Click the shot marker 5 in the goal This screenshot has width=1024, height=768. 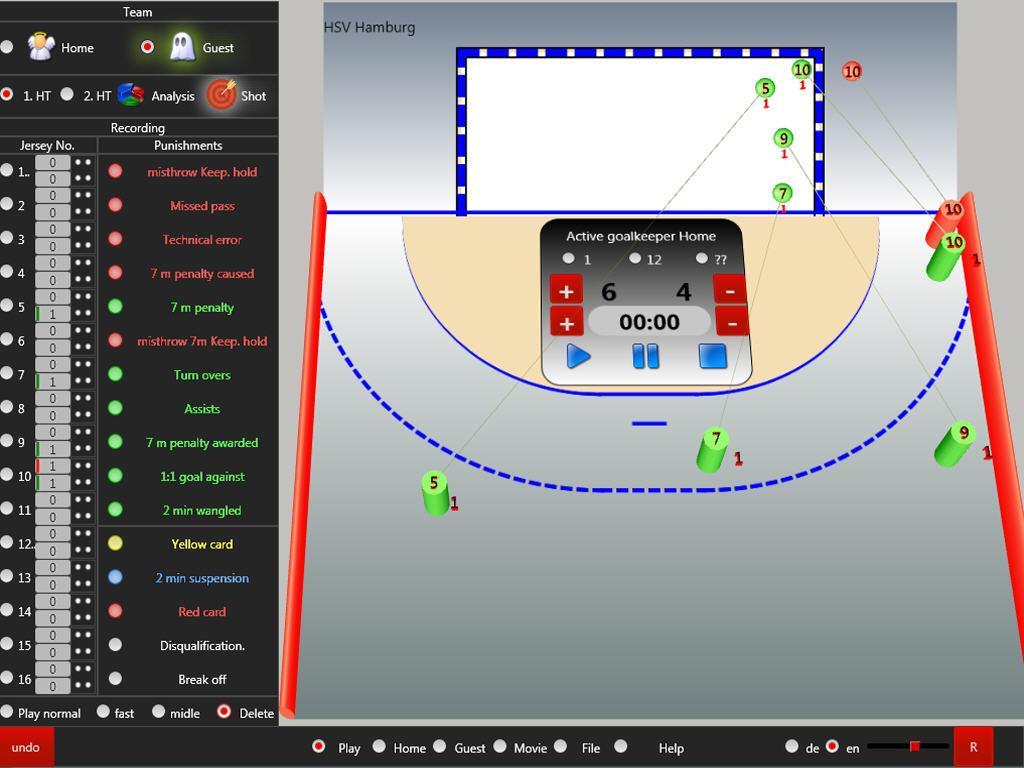[765, 88]
